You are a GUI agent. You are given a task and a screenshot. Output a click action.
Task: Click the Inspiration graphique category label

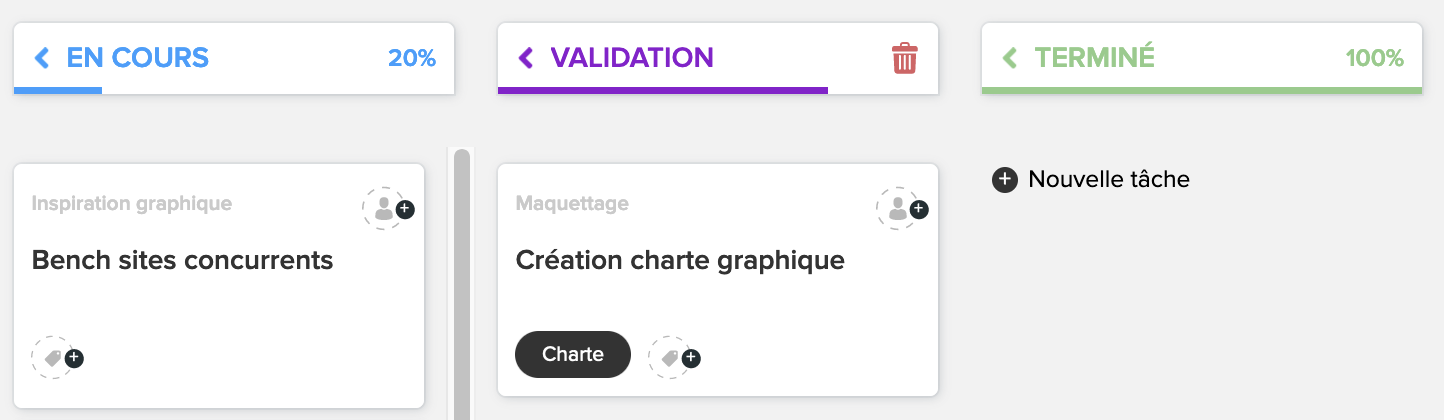click(x=132, y=204)
